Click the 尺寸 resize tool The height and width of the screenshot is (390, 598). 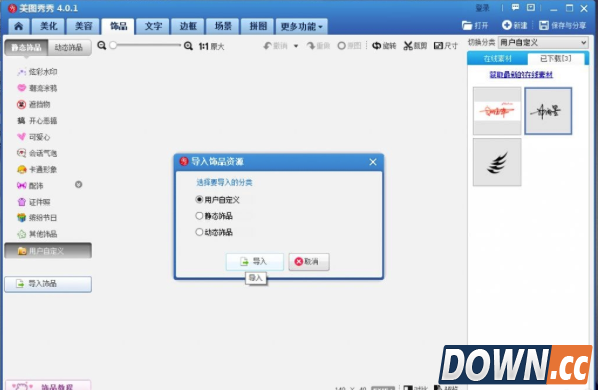tap(446, 46)
